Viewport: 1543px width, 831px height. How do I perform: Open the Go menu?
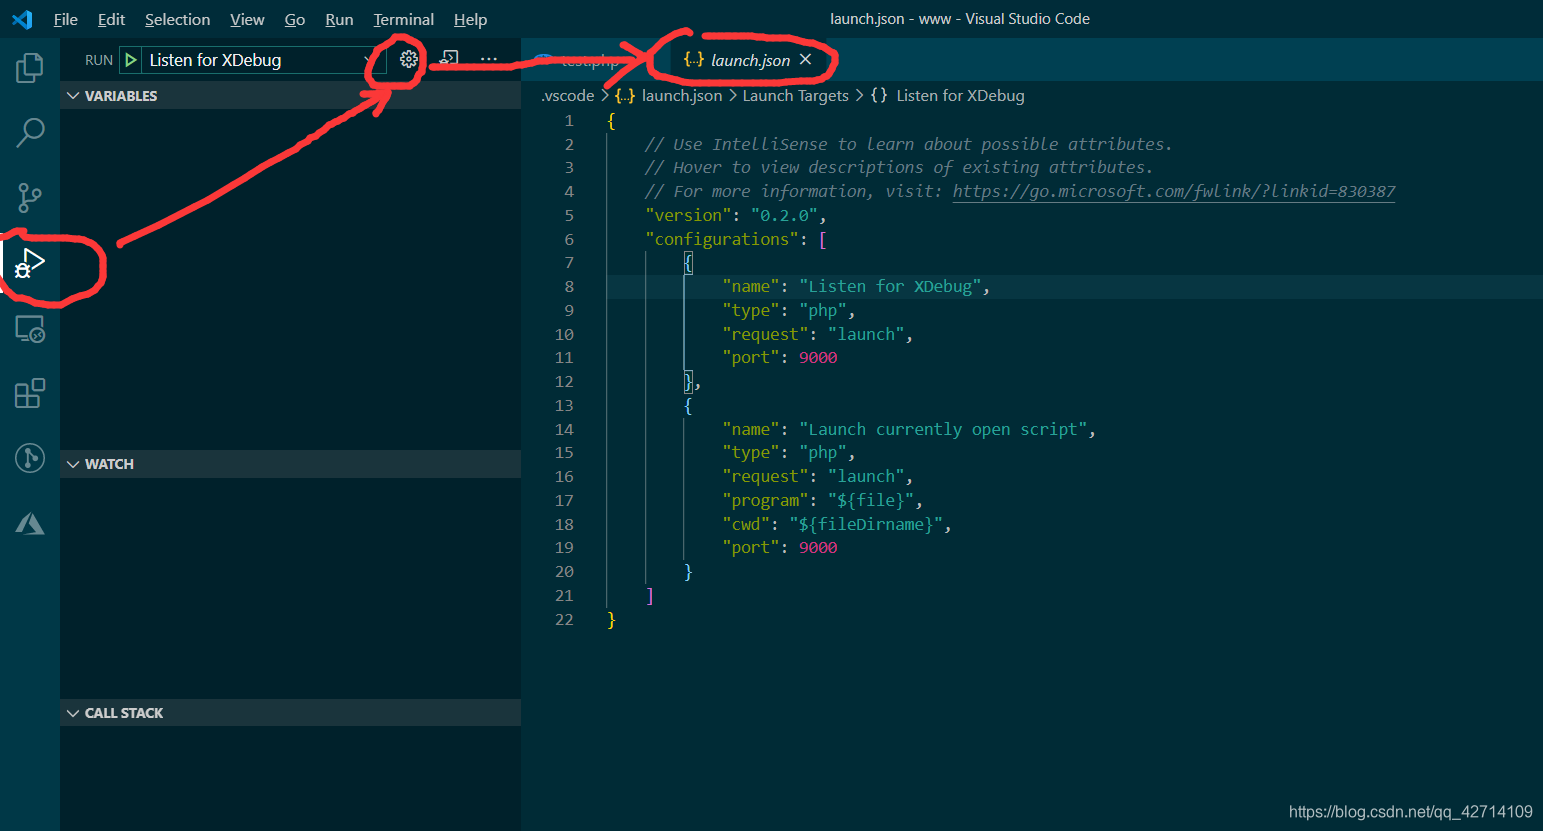coord(294,19)
